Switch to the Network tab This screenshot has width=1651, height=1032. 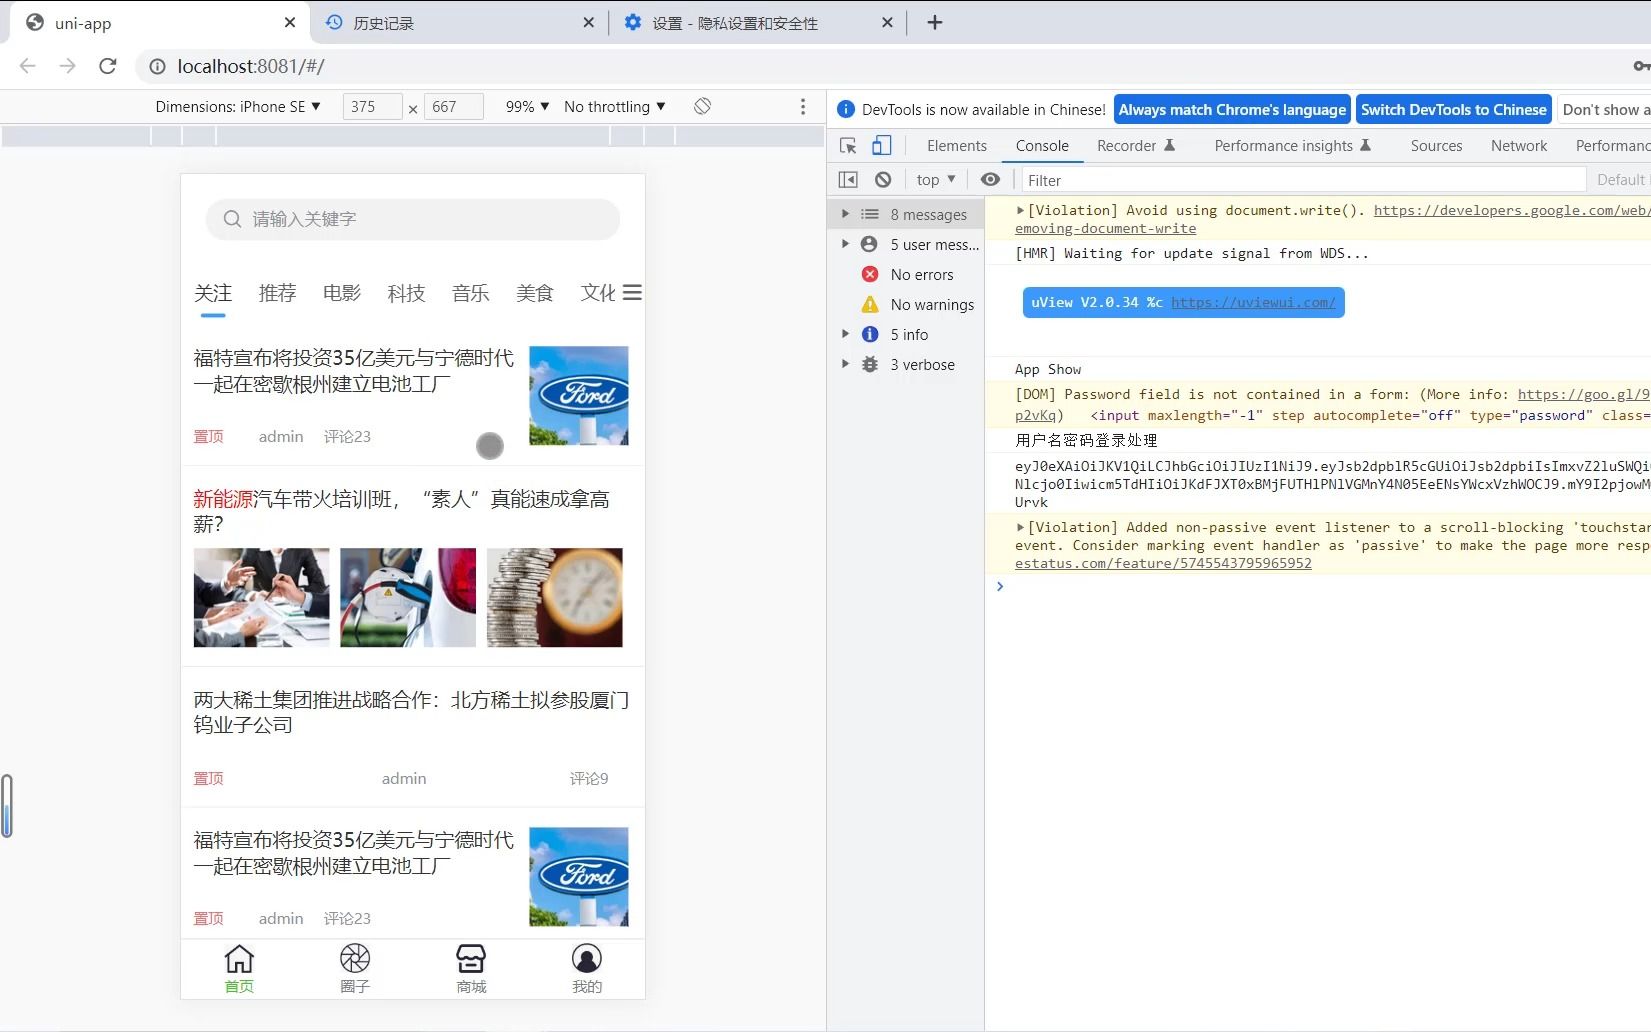click(x=1518, y=146)
